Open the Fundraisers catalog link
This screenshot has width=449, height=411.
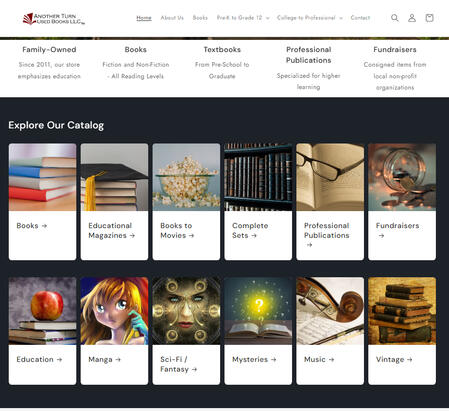pos(397,230)
